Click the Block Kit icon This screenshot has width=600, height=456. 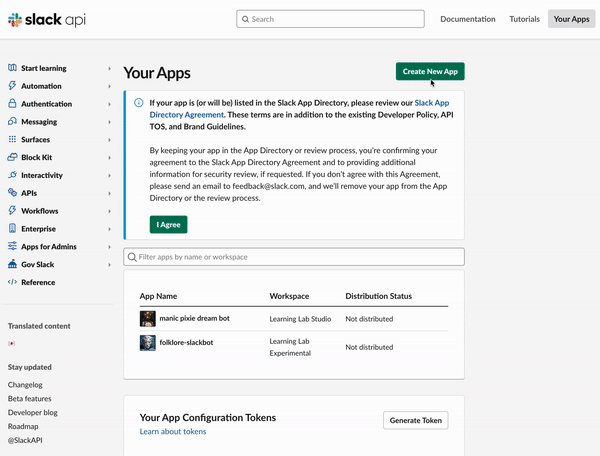[12, 158]
